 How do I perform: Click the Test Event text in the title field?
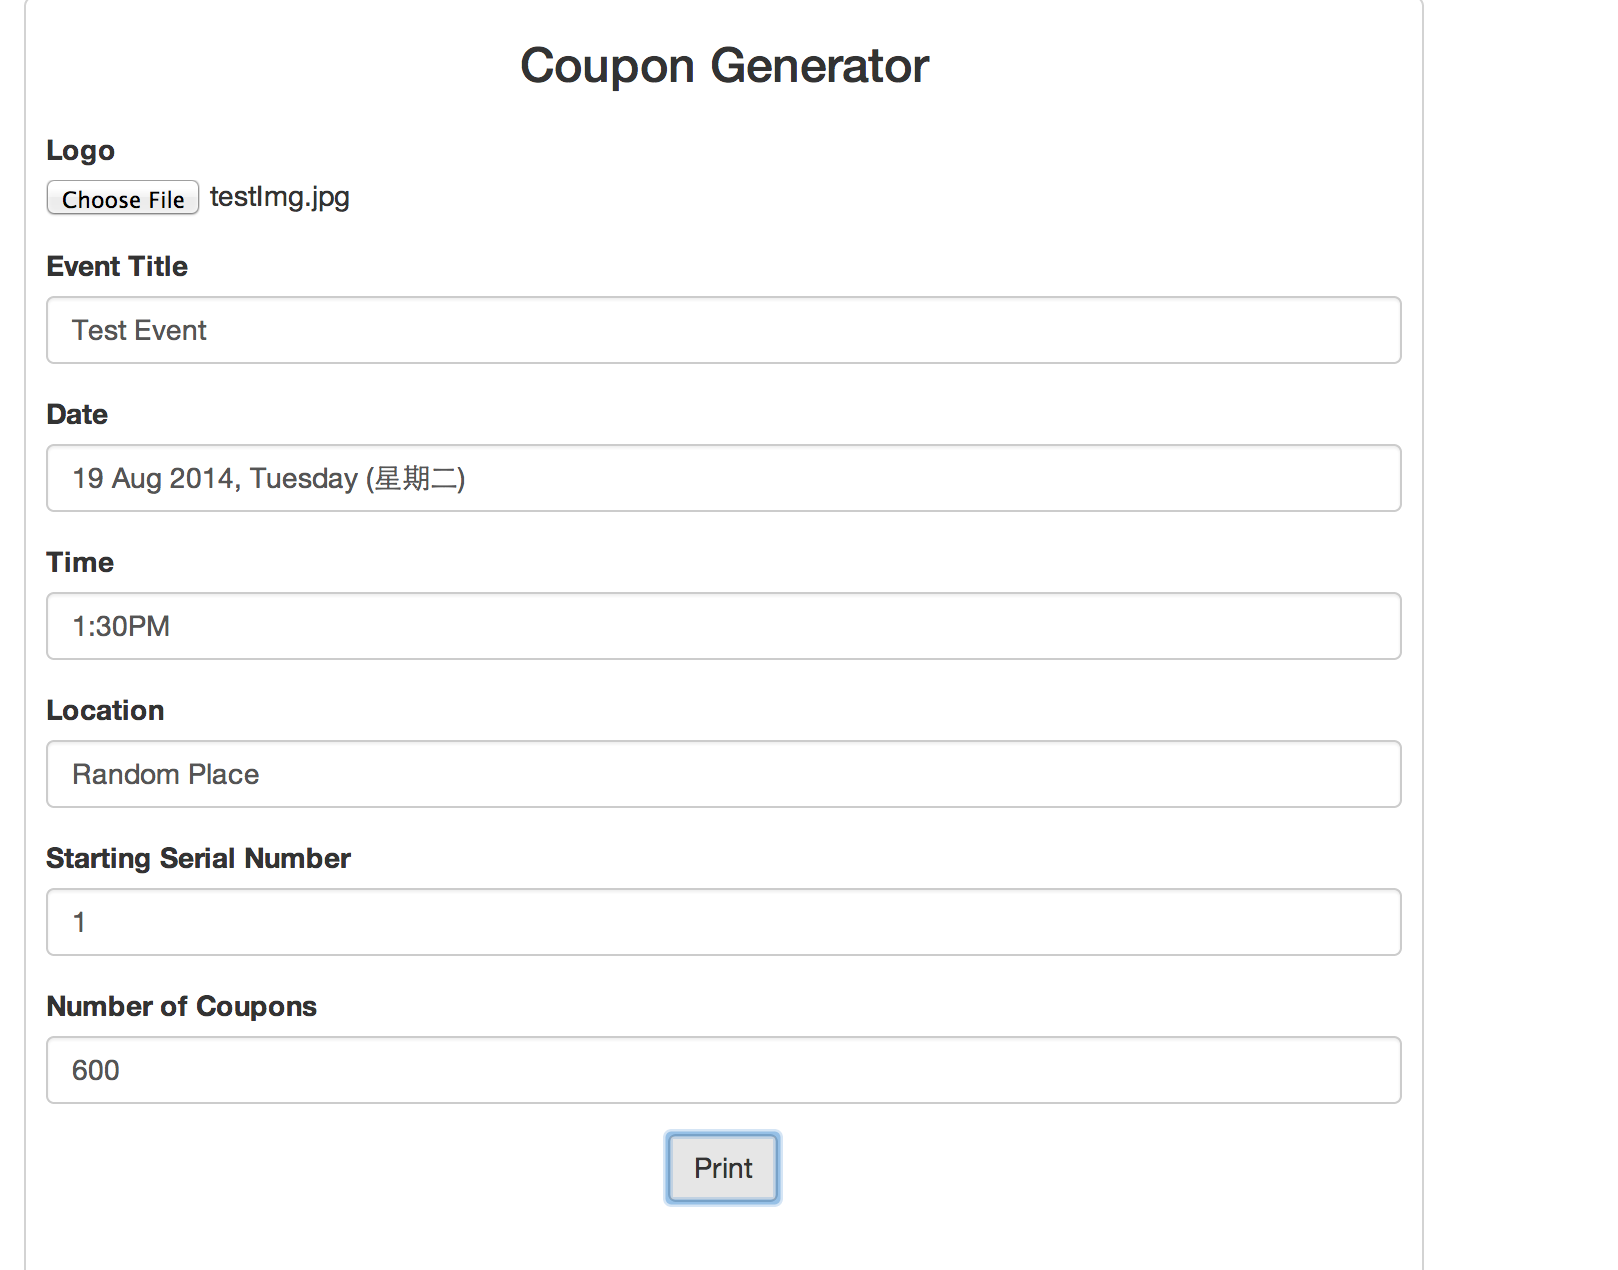click(139, 330)
